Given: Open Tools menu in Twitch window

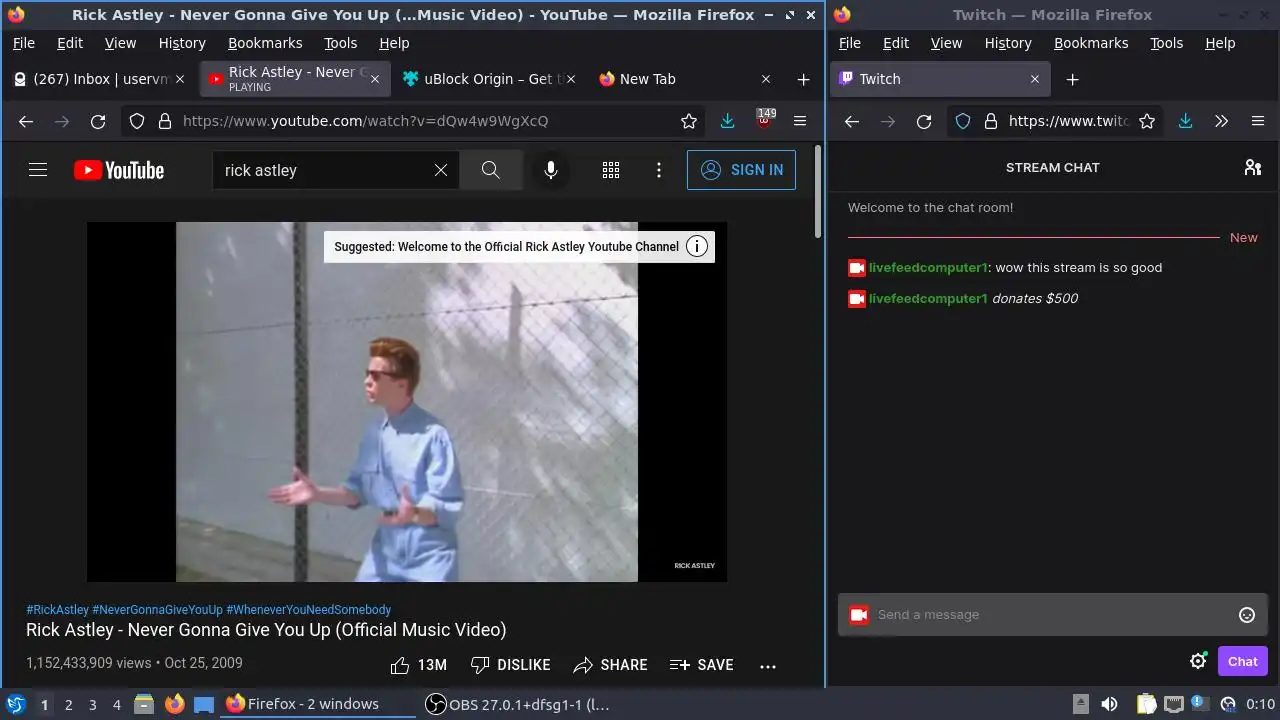Looking at the screenshot, I should coord(1166,43).
